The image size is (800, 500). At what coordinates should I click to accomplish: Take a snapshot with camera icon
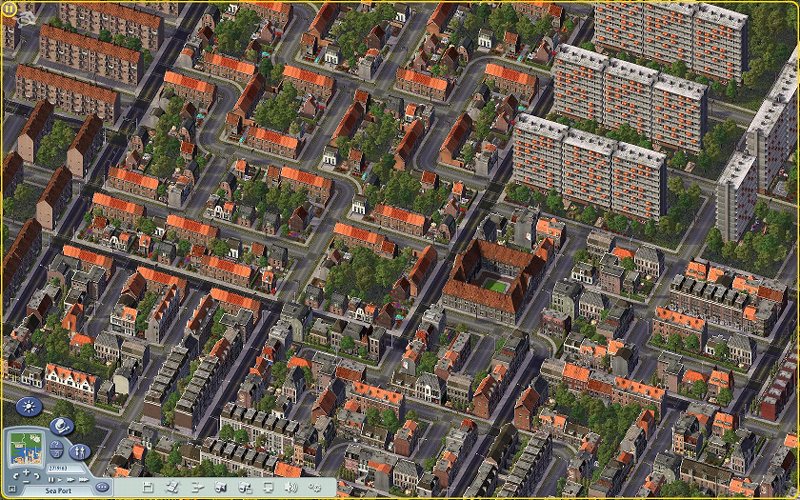click(x=220, y=487)
